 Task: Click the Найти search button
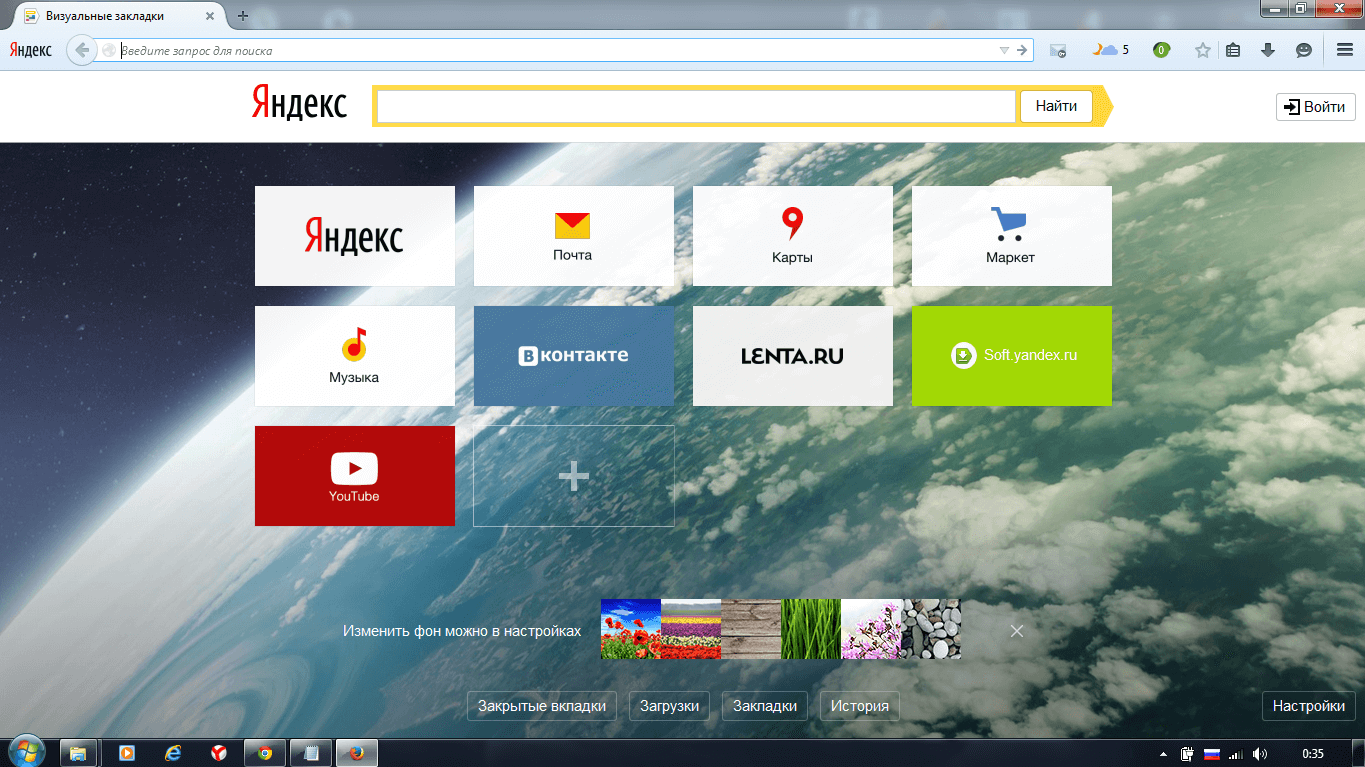[1056, 106]
